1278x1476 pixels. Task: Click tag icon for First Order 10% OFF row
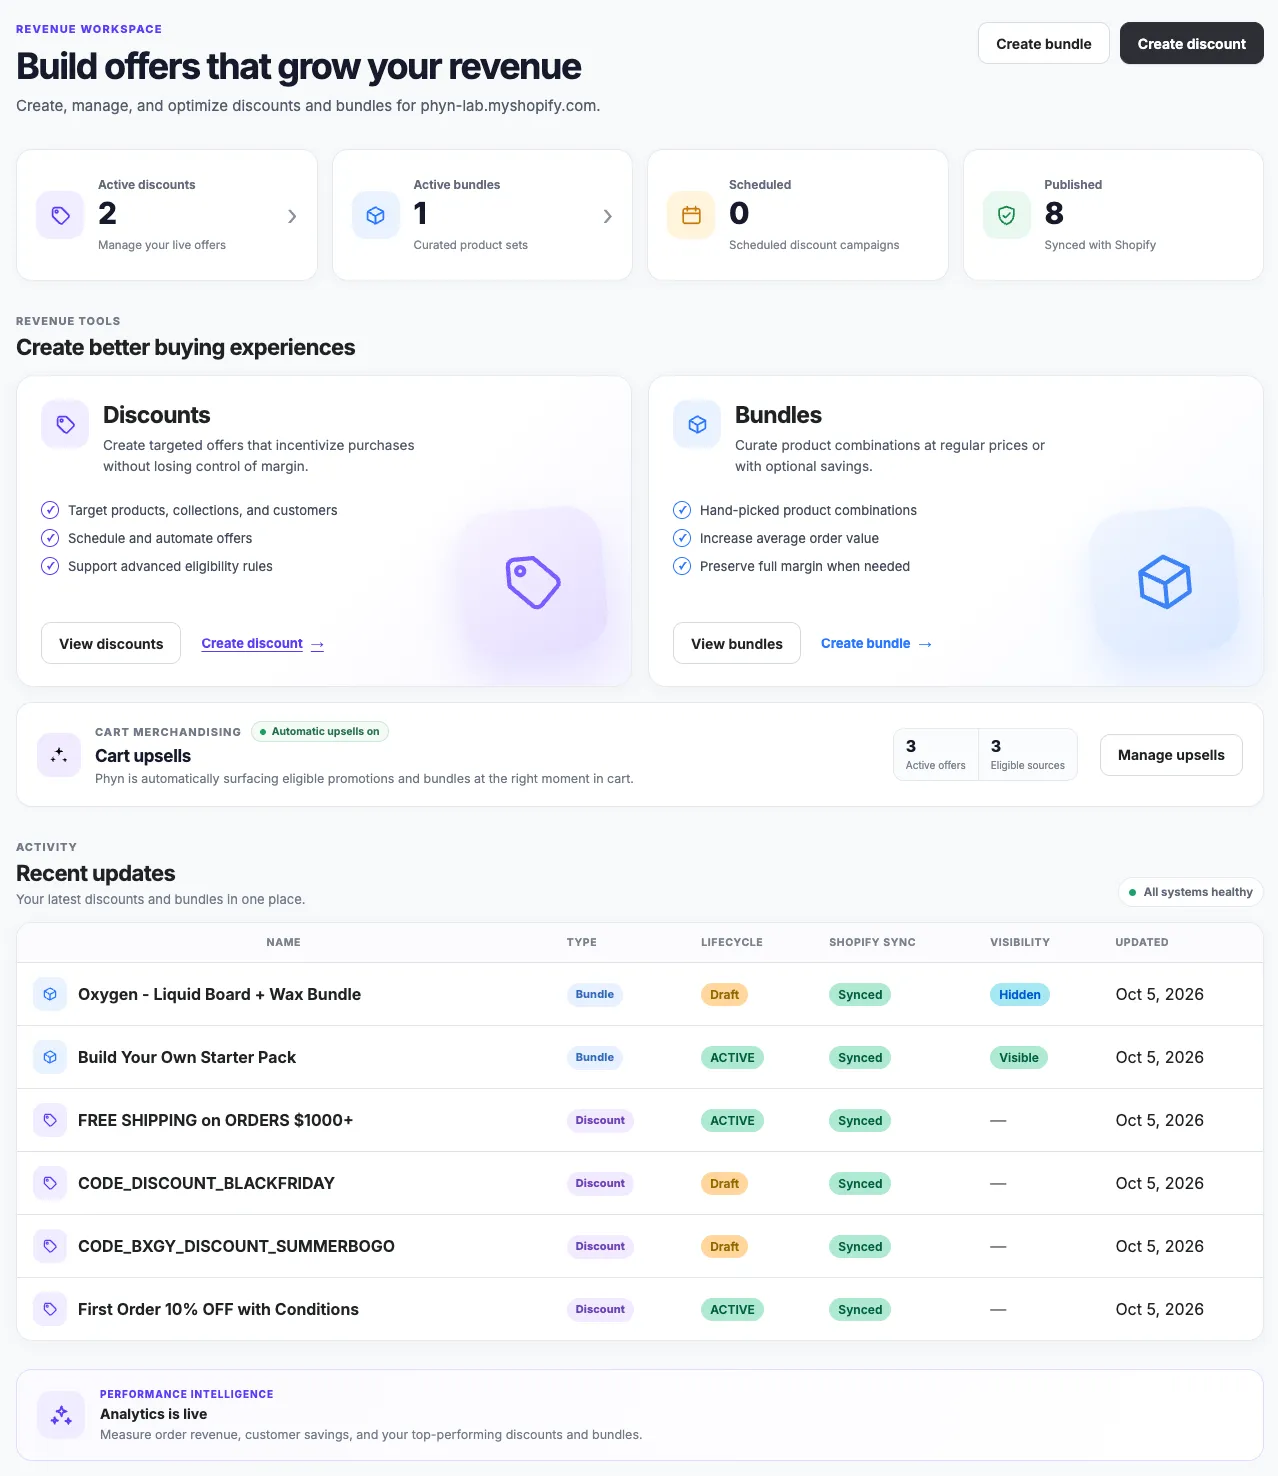(50, 1309)
